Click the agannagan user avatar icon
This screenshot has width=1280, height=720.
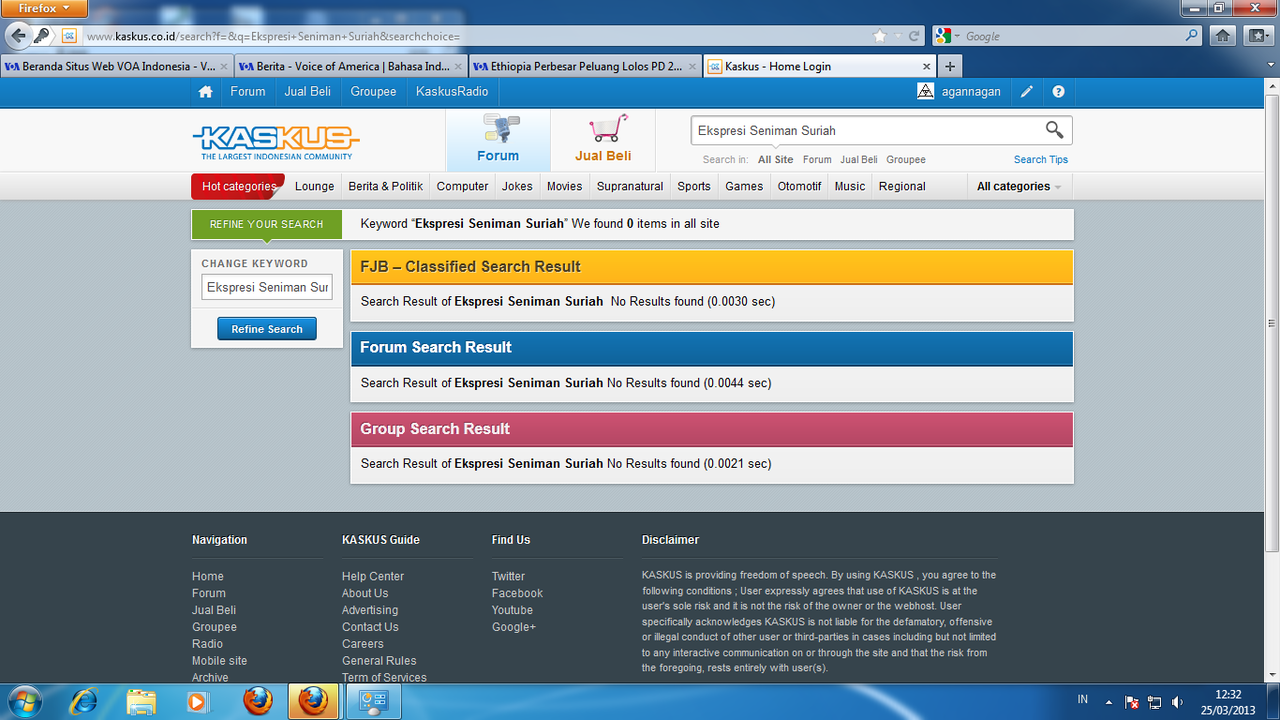[926, 91]
